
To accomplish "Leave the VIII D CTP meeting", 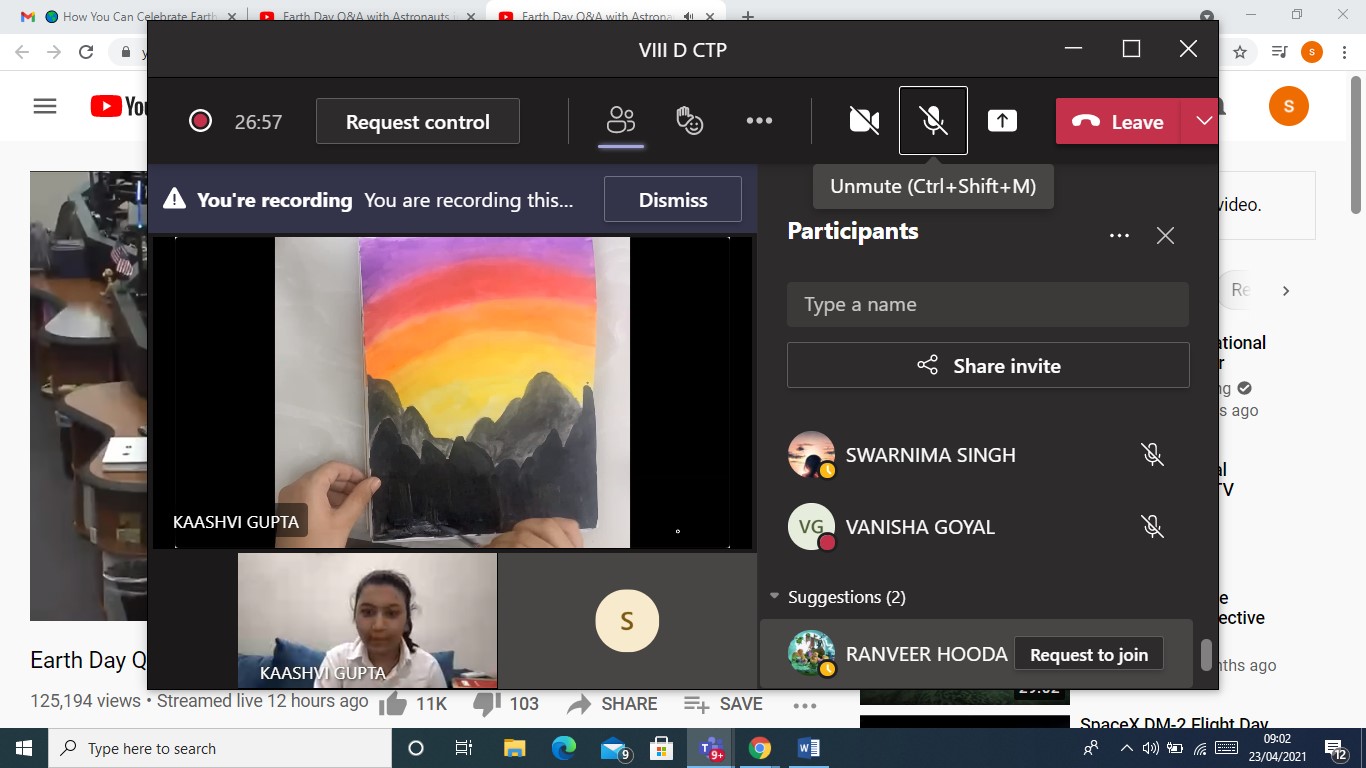I will (x=1118, y=122).
